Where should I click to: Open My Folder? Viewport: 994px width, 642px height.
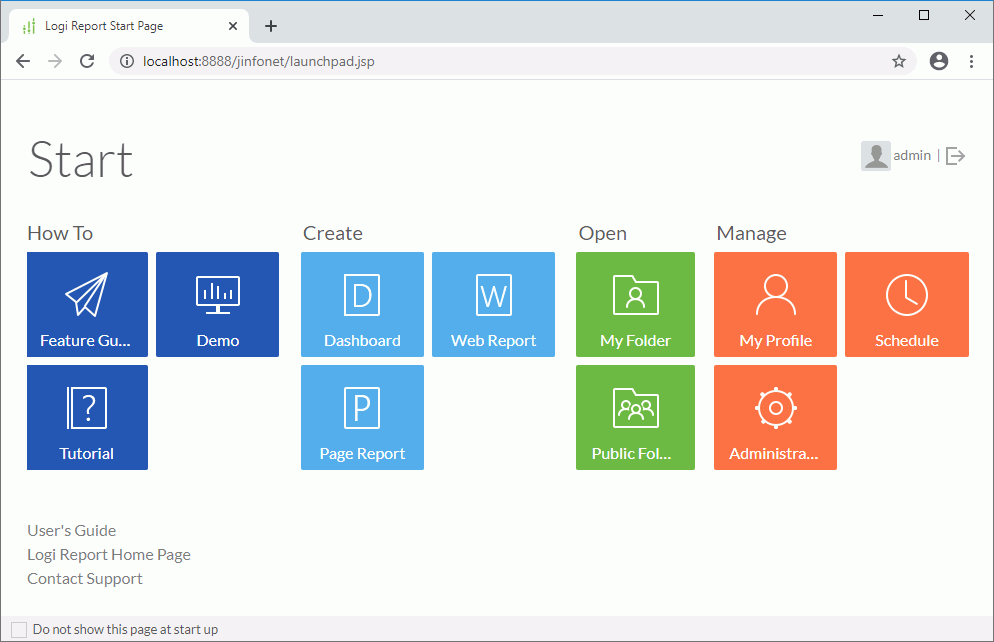pyautogui.click(x=635, y=304)
